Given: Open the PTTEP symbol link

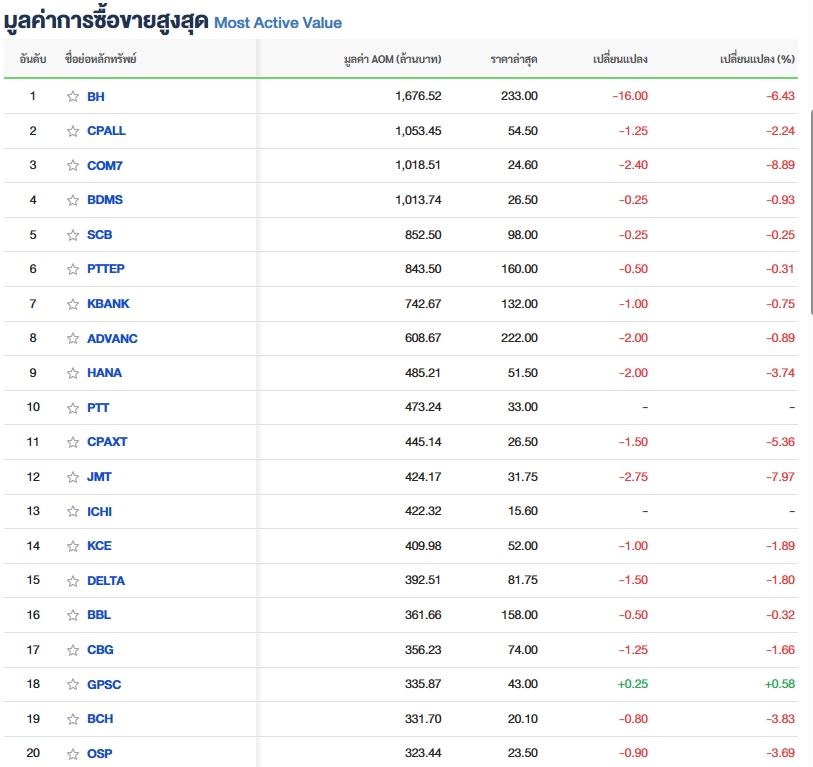Looking at the screenshot, I should [x=106, y=269].
